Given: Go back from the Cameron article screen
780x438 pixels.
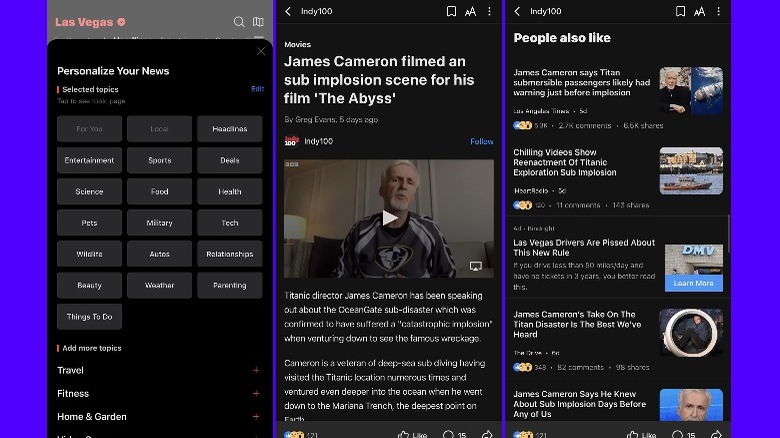Looking at the screenshot, I should click(x=288, y=11).
